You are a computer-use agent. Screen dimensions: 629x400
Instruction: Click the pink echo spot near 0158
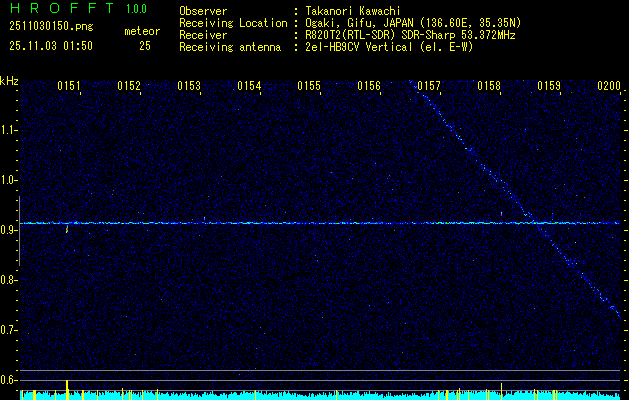click(501, 214)
